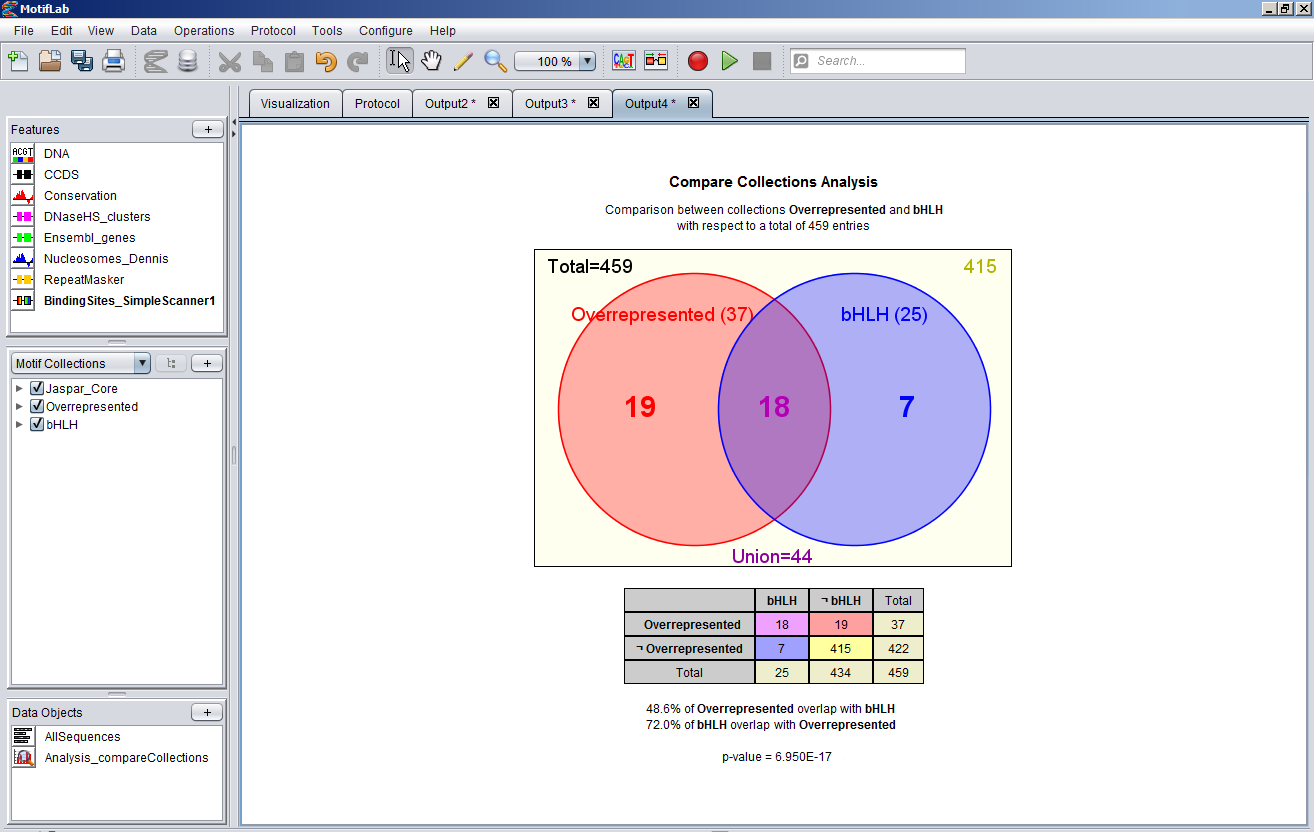Select the BindingSites_SimpleScanner1 feature
This screenshot has height=832, width=1314.
point(116,301)
